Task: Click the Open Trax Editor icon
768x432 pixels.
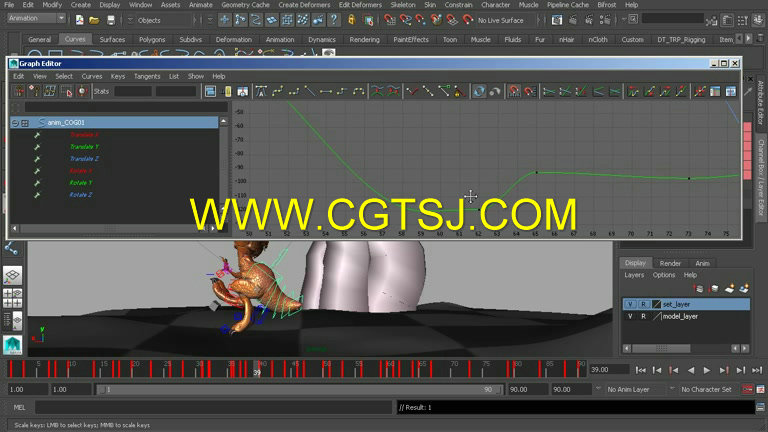Action: tap(731, 91)
